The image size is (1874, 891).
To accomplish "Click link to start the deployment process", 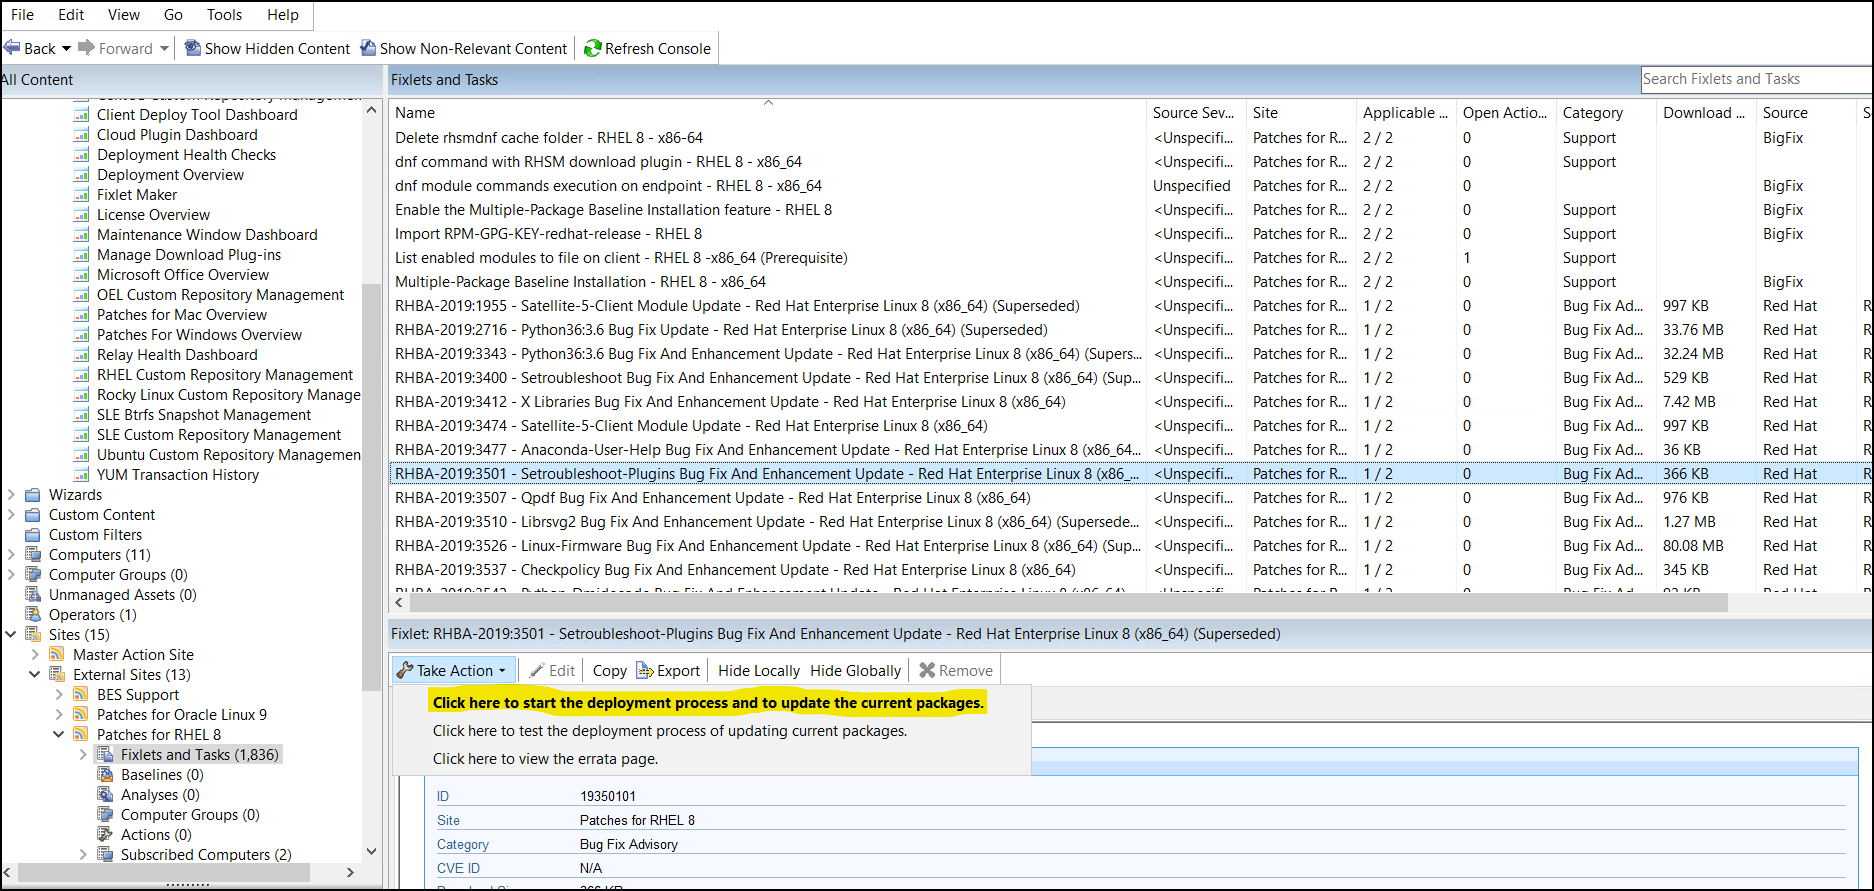I will 708,703.
